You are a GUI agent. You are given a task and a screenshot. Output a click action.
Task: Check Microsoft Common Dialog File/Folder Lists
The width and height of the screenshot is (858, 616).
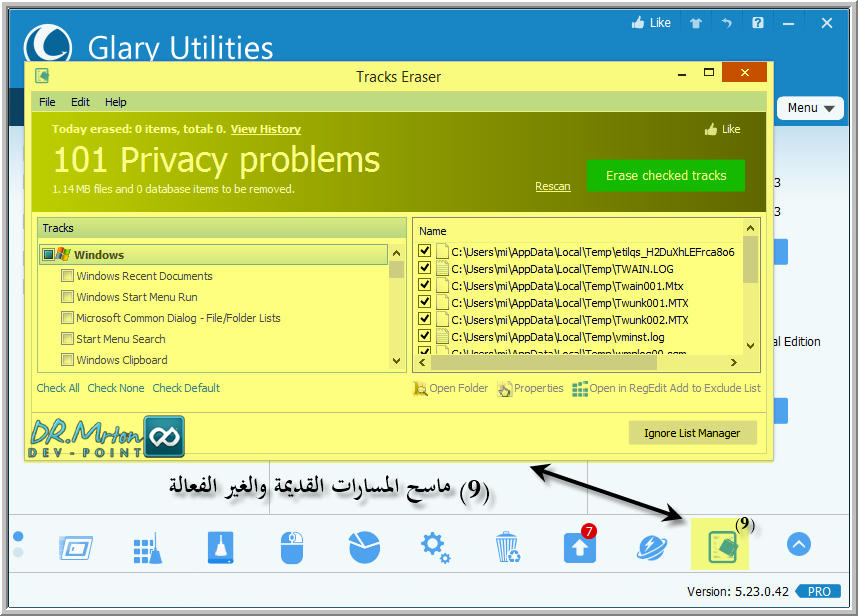(x=67, y=318)
